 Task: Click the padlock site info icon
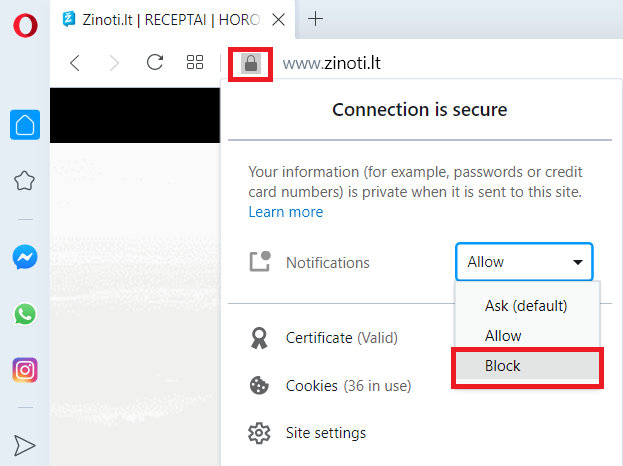(x=251, y=64)
